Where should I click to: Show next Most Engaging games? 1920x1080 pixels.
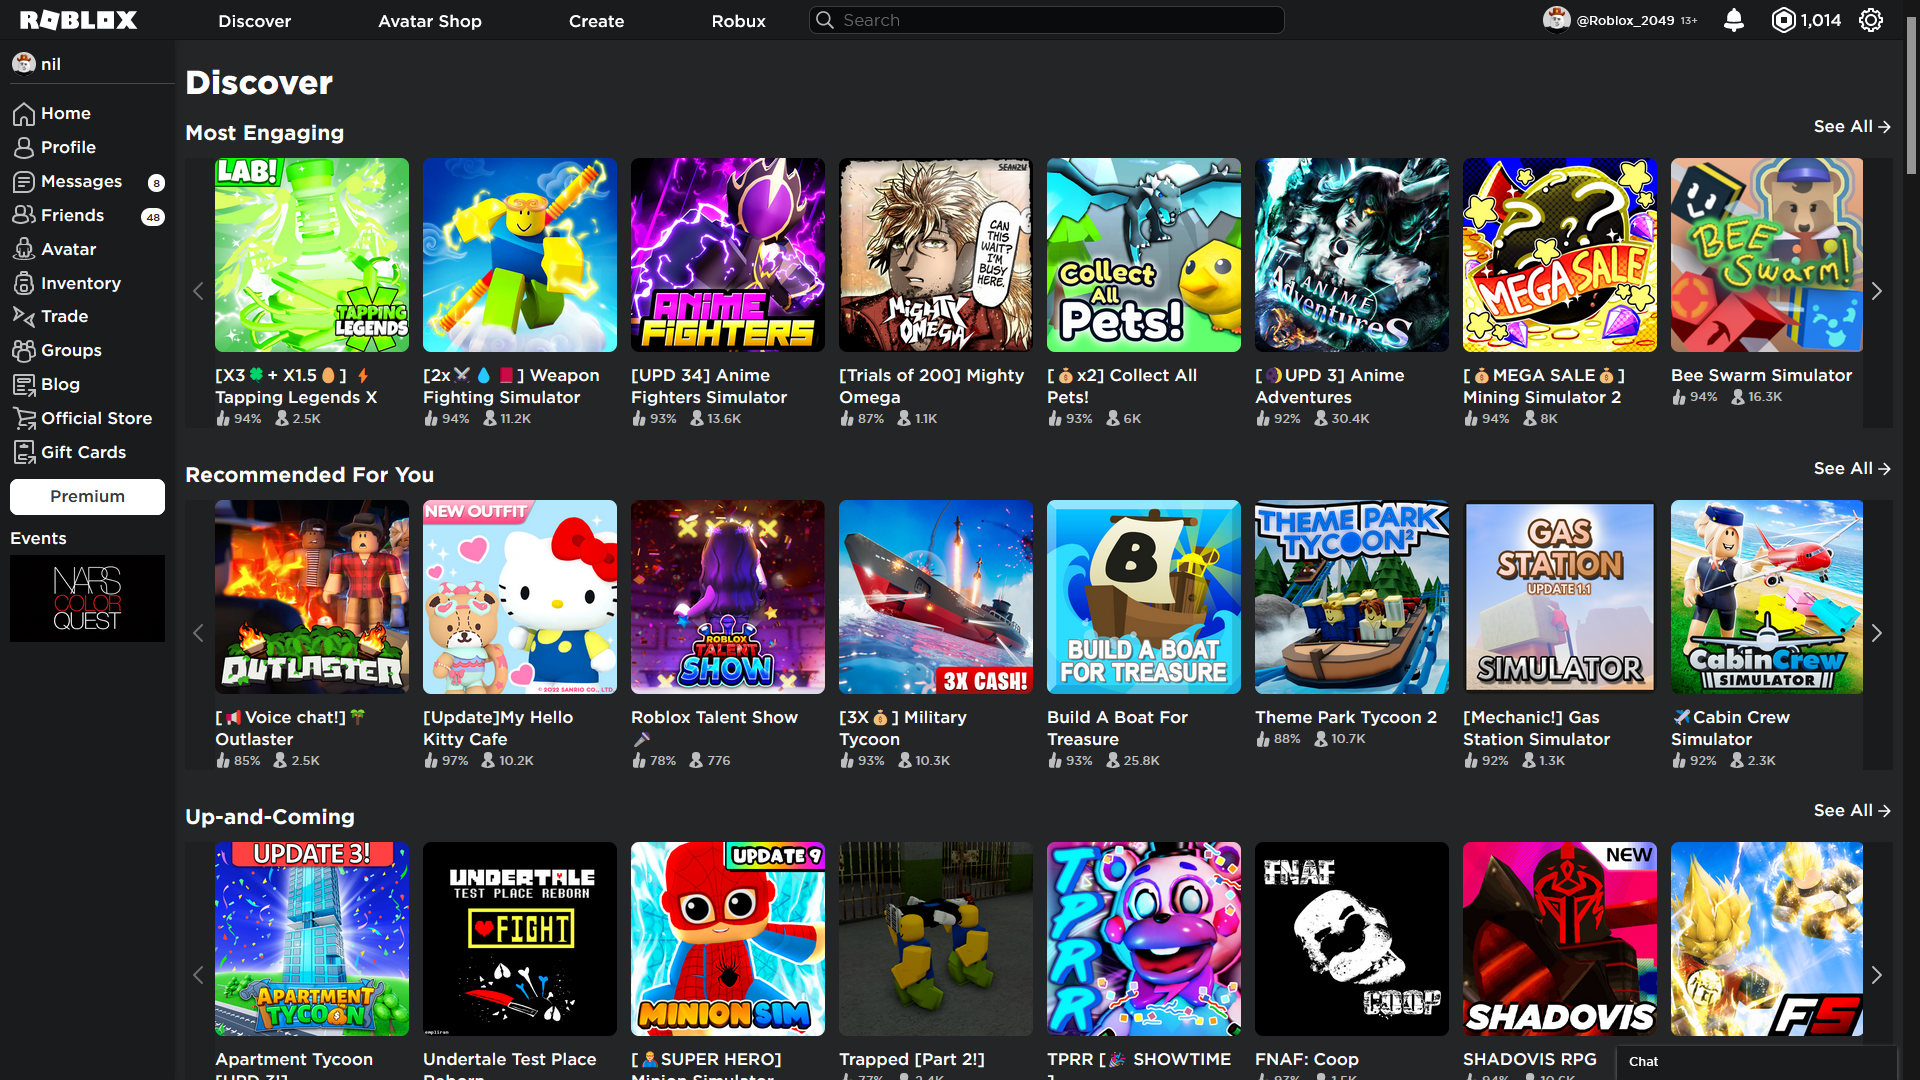1877,291
